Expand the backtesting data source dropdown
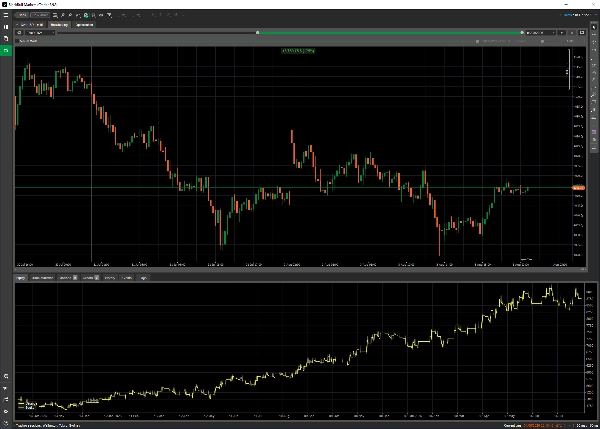The image size is (600, 429). 40,33
